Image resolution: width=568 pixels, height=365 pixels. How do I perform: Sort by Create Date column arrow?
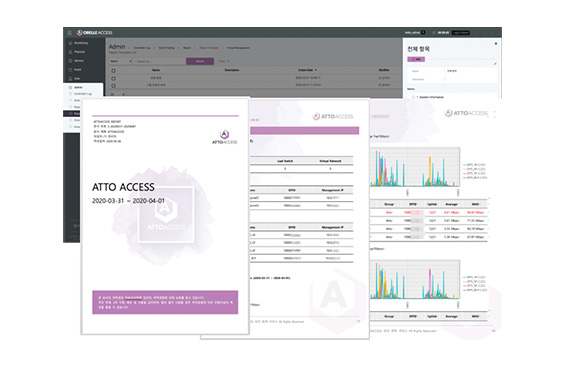(316, 70)
